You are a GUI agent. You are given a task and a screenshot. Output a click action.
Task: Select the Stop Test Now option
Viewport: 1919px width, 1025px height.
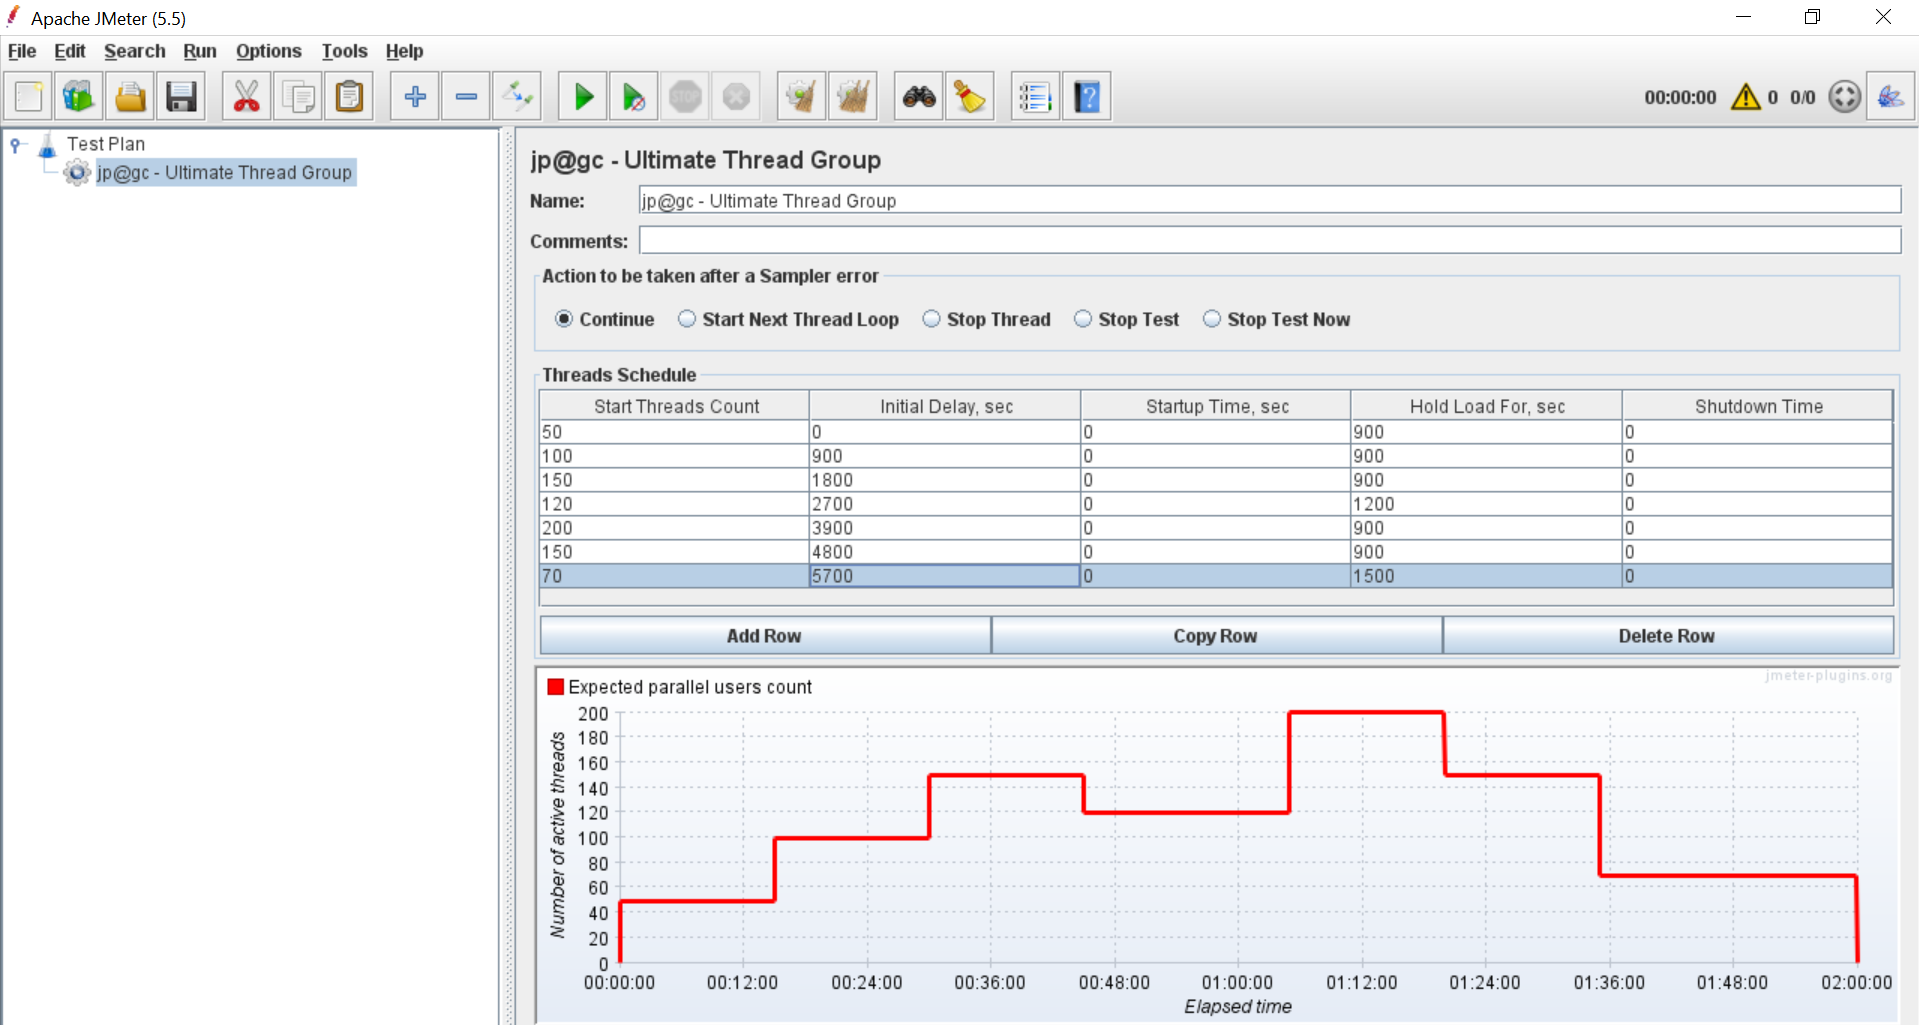(x=1212, y=319)
